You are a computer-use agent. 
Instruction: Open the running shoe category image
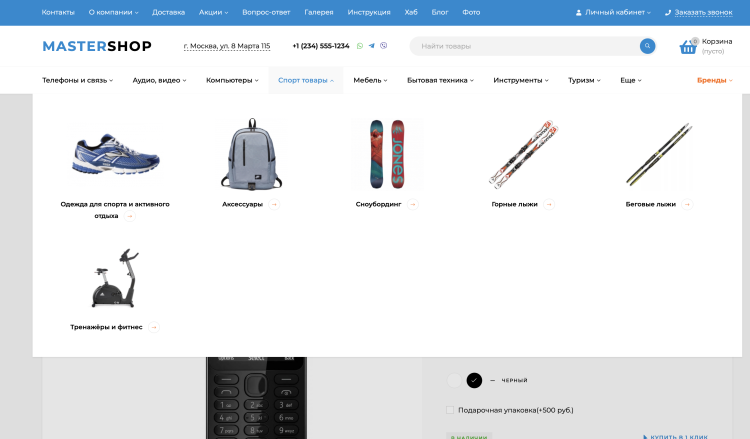[115, 154]
